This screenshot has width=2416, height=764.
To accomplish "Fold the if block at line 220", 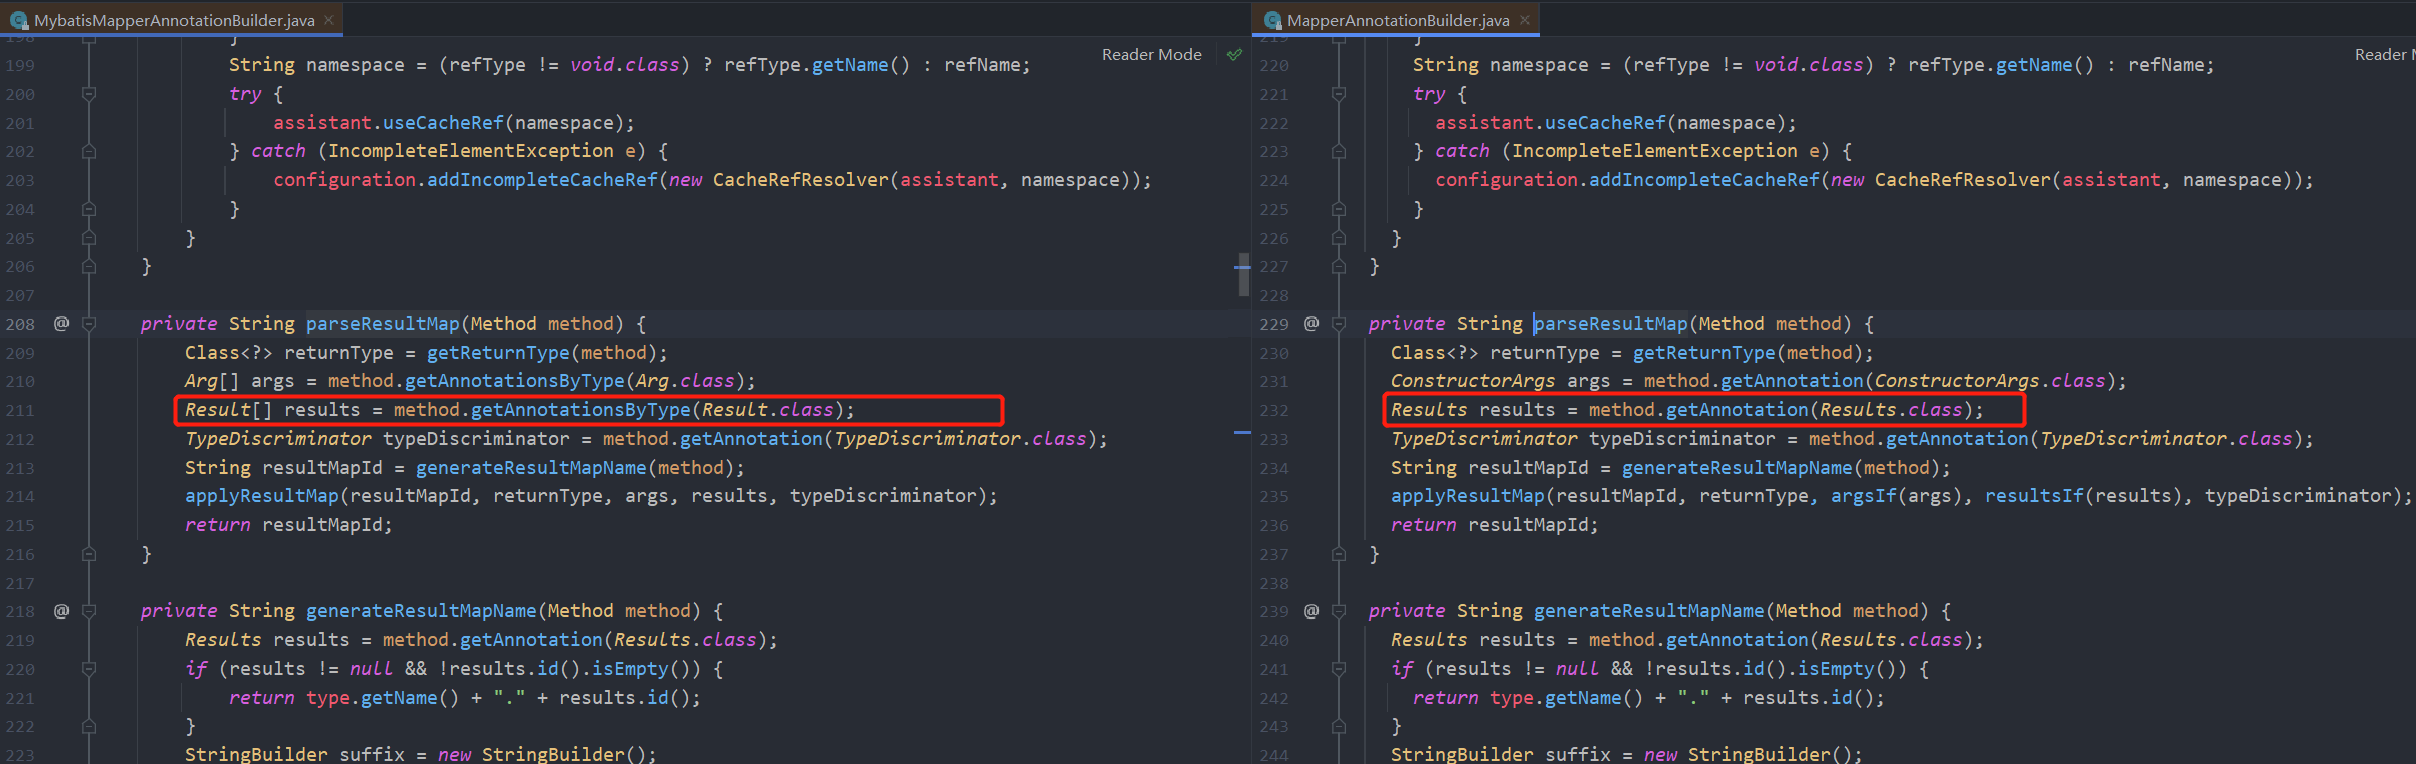I will (x=89, y=669).
